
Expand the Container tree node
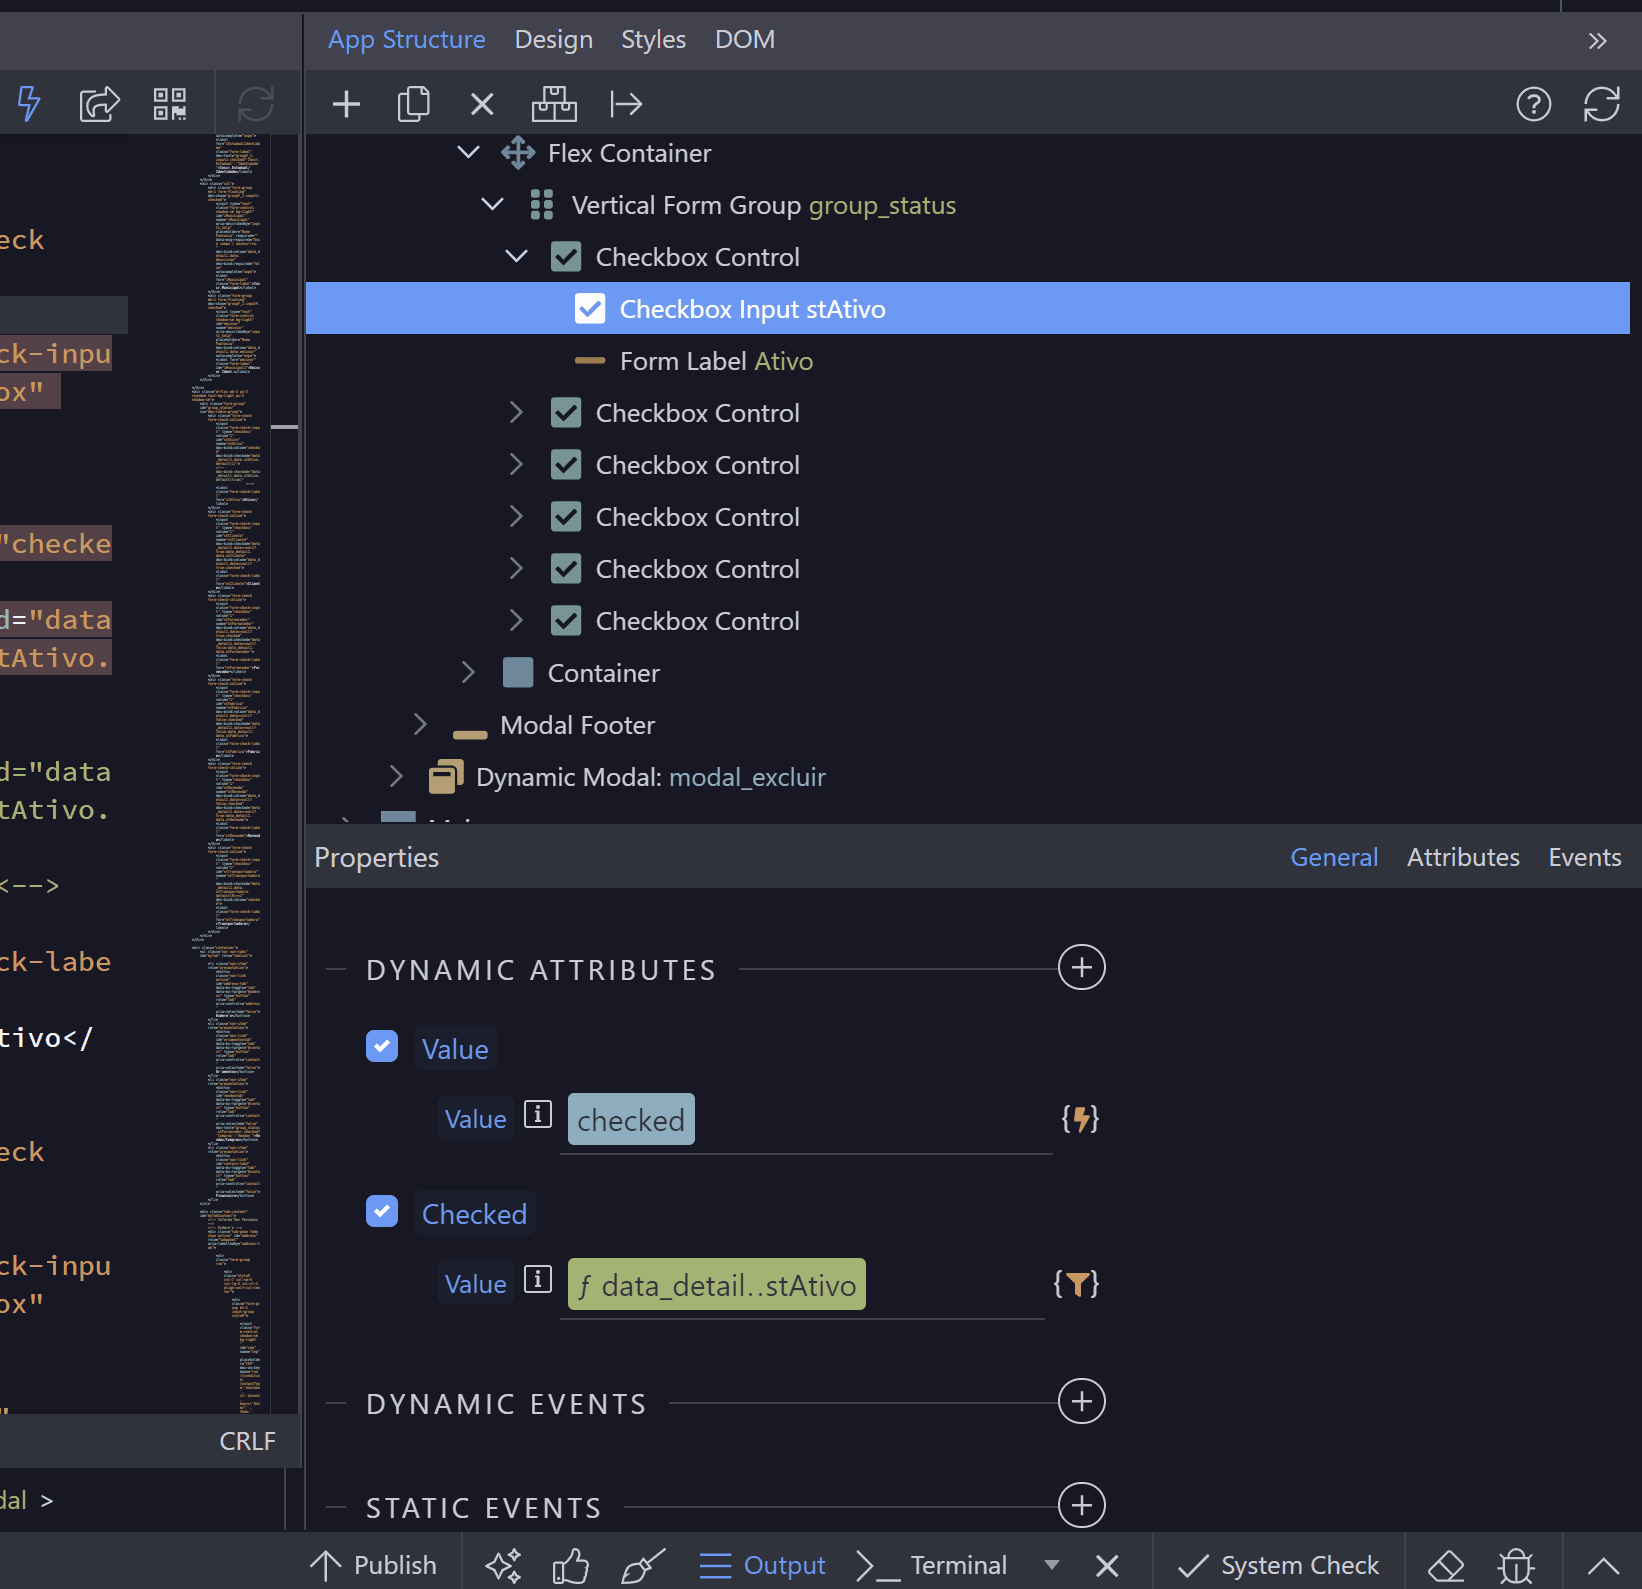[x=468, y=672]
